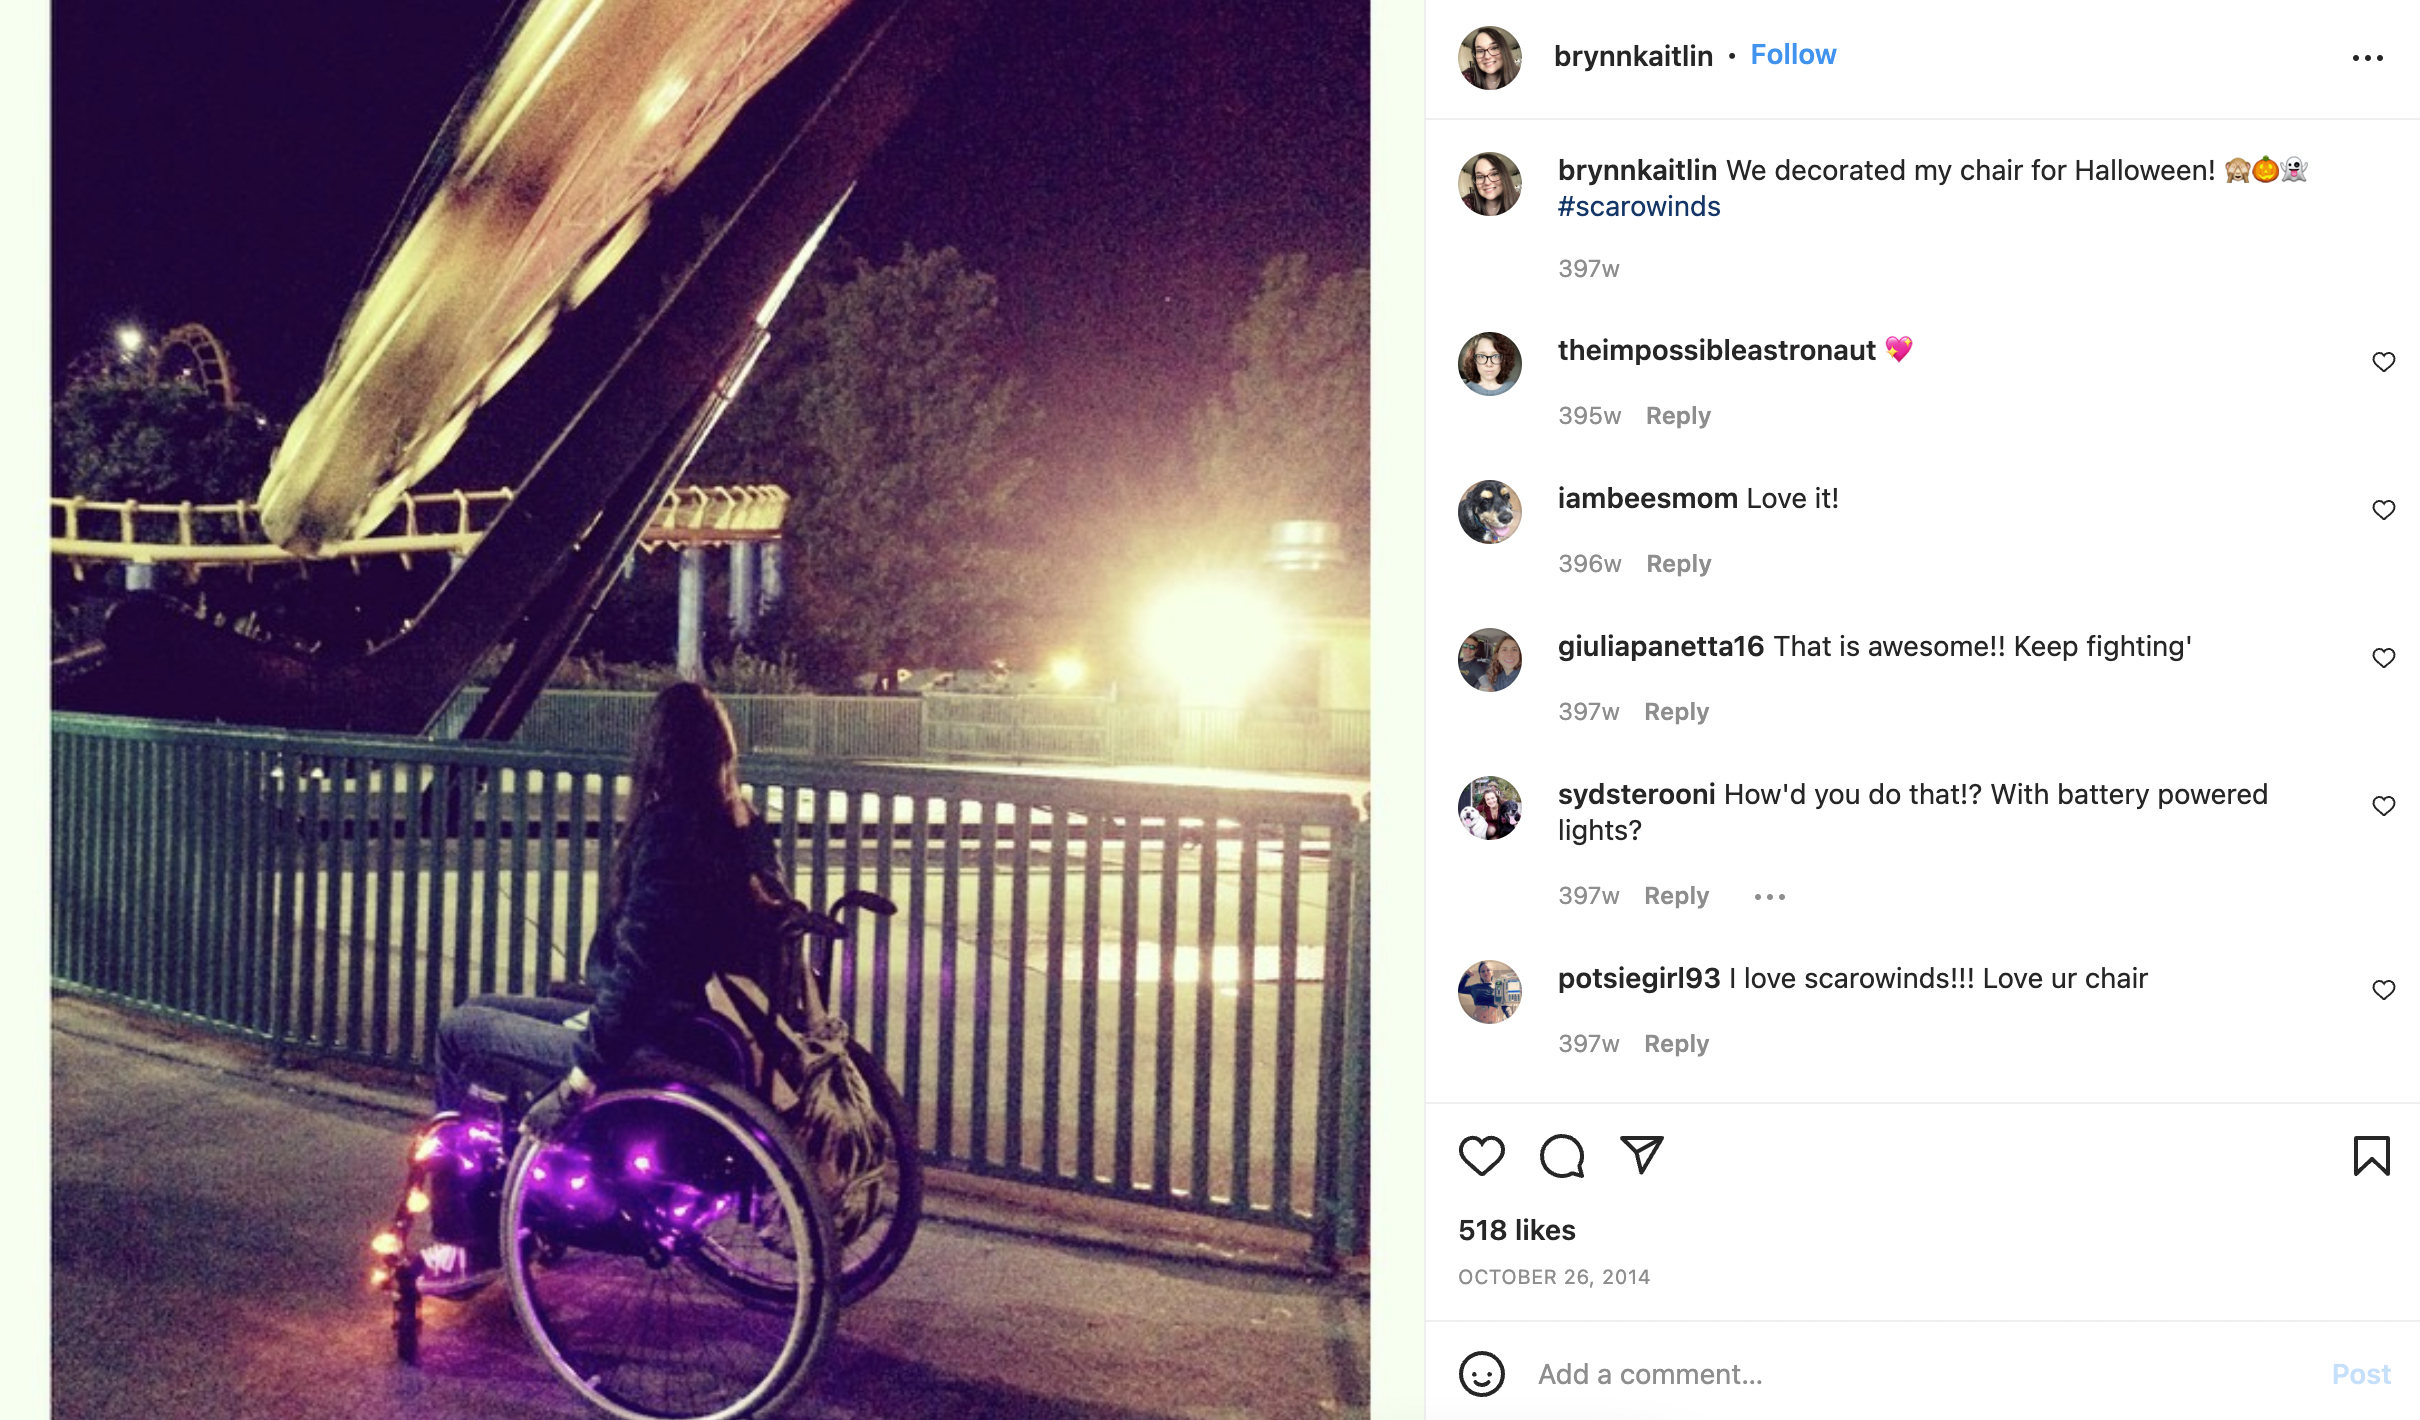Screen dimensions: 2420x1420
Task: Open the #scarowinds hashtag
Action: pos(1639,207)
